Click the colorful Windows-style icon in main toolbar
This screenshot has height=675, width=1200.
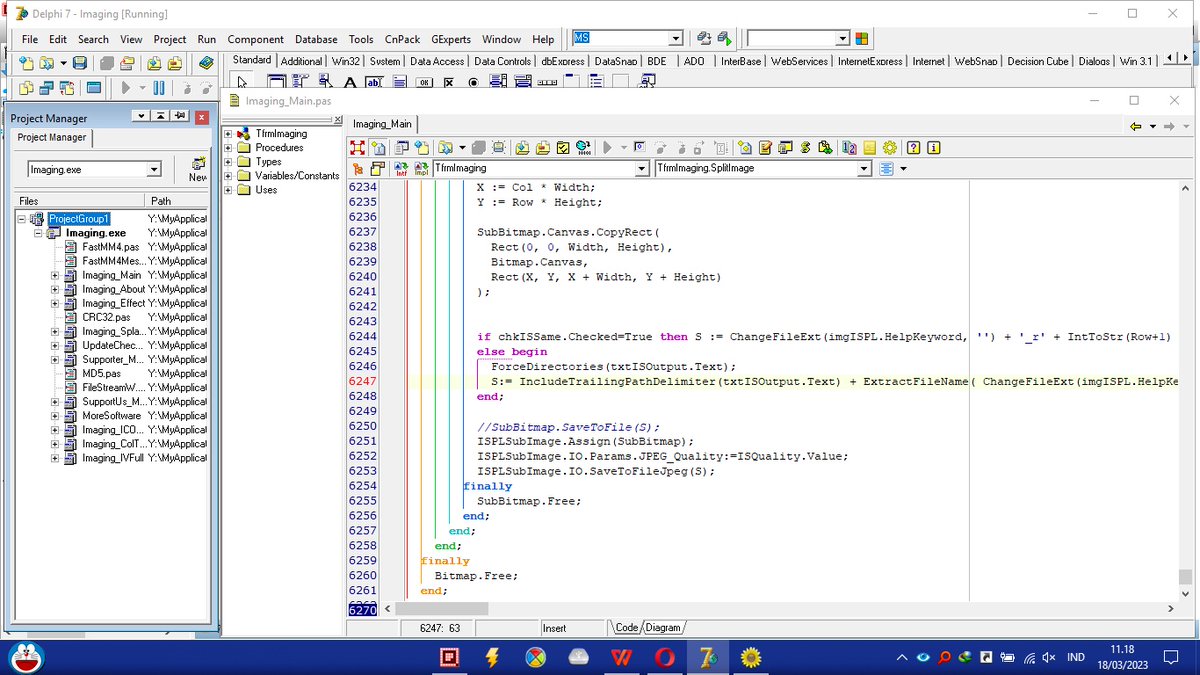861,38
